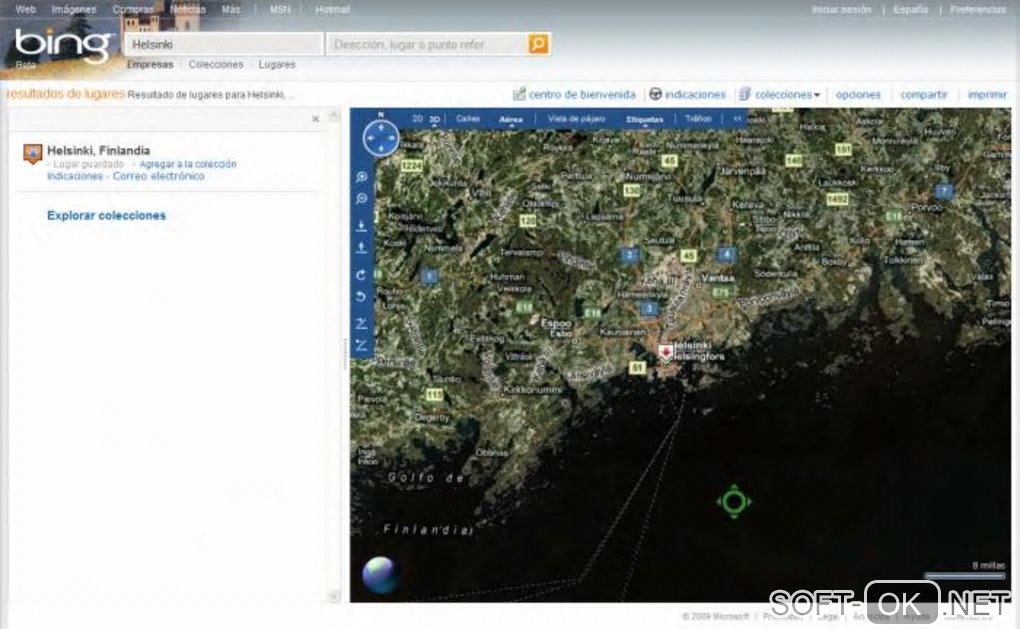Toggle the Tráfico traffic layer
The image size is (1020, 629).
pos(698,118)
